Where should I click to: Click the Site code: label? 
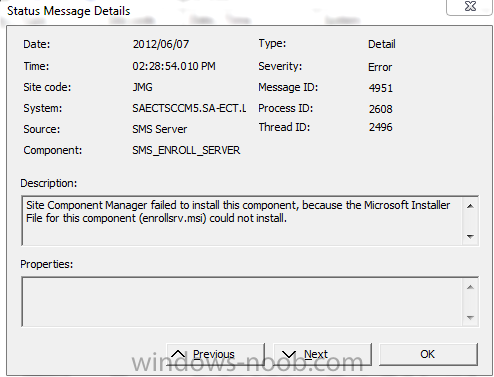47,87
